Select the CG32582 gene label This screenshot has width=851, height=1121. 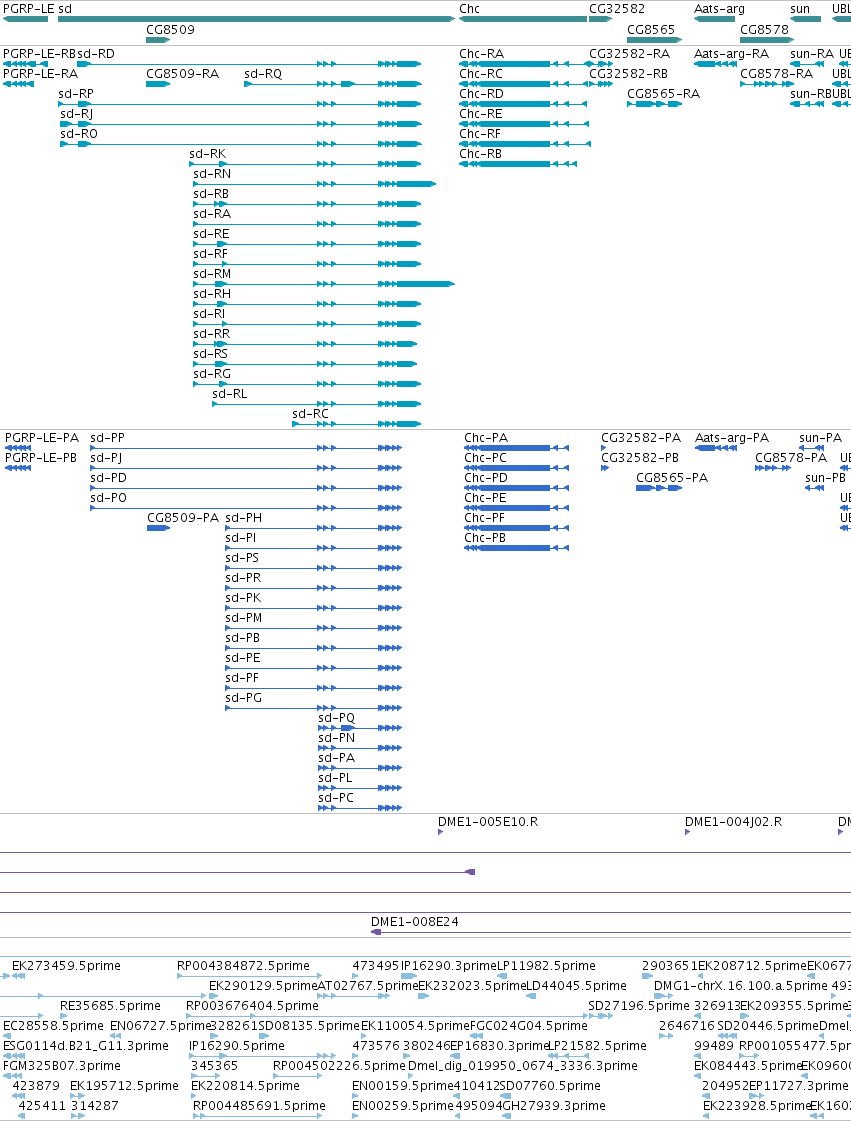[x=616, y=9]
